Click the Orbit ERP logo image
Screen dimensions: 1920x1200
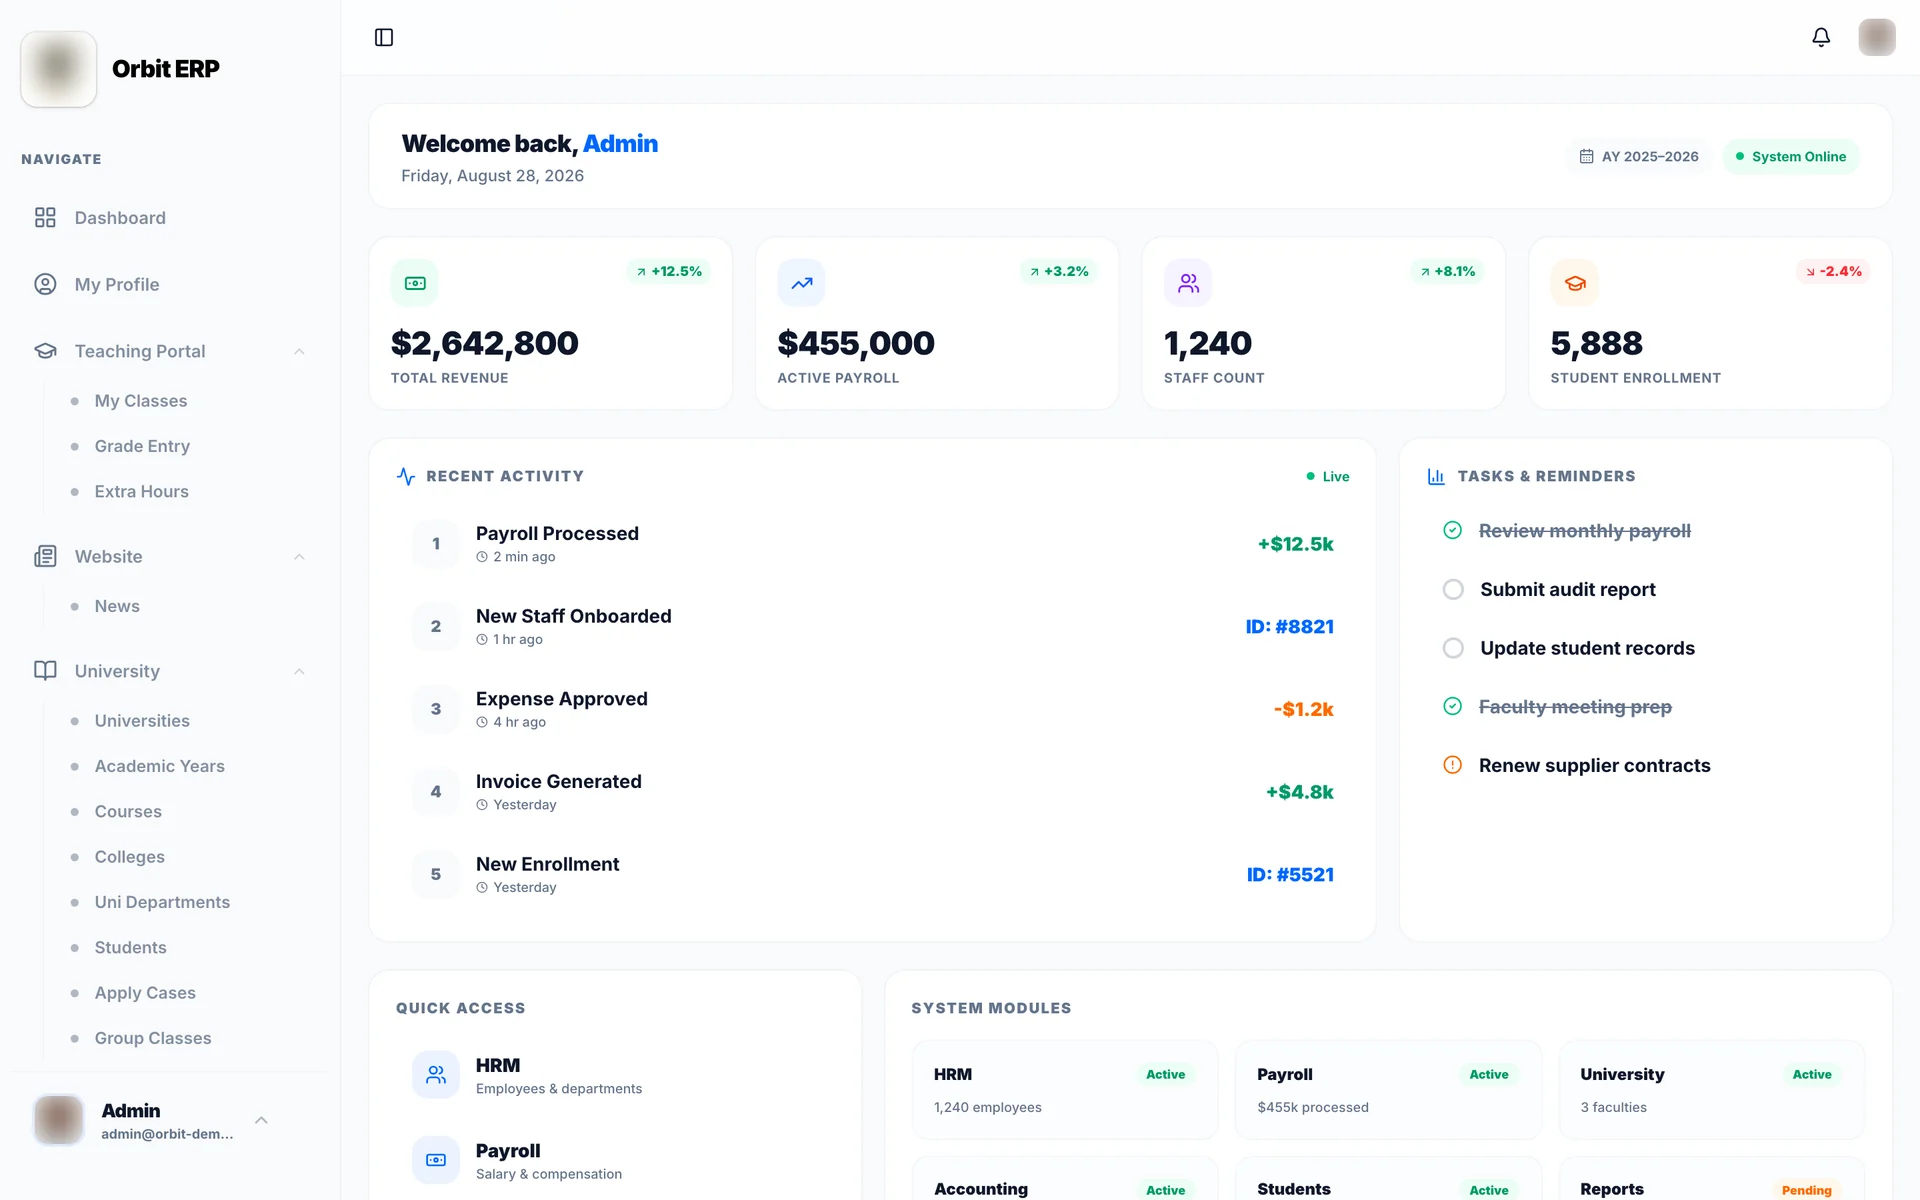tap(59, 69)
